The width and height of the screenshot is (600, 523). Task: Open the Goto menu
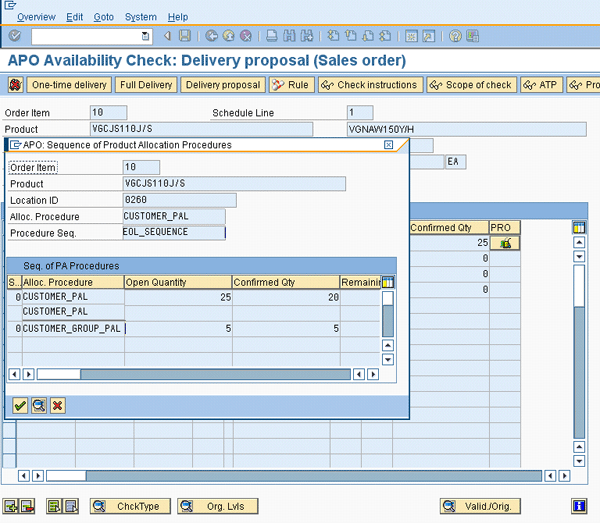(x=104, y=17)
